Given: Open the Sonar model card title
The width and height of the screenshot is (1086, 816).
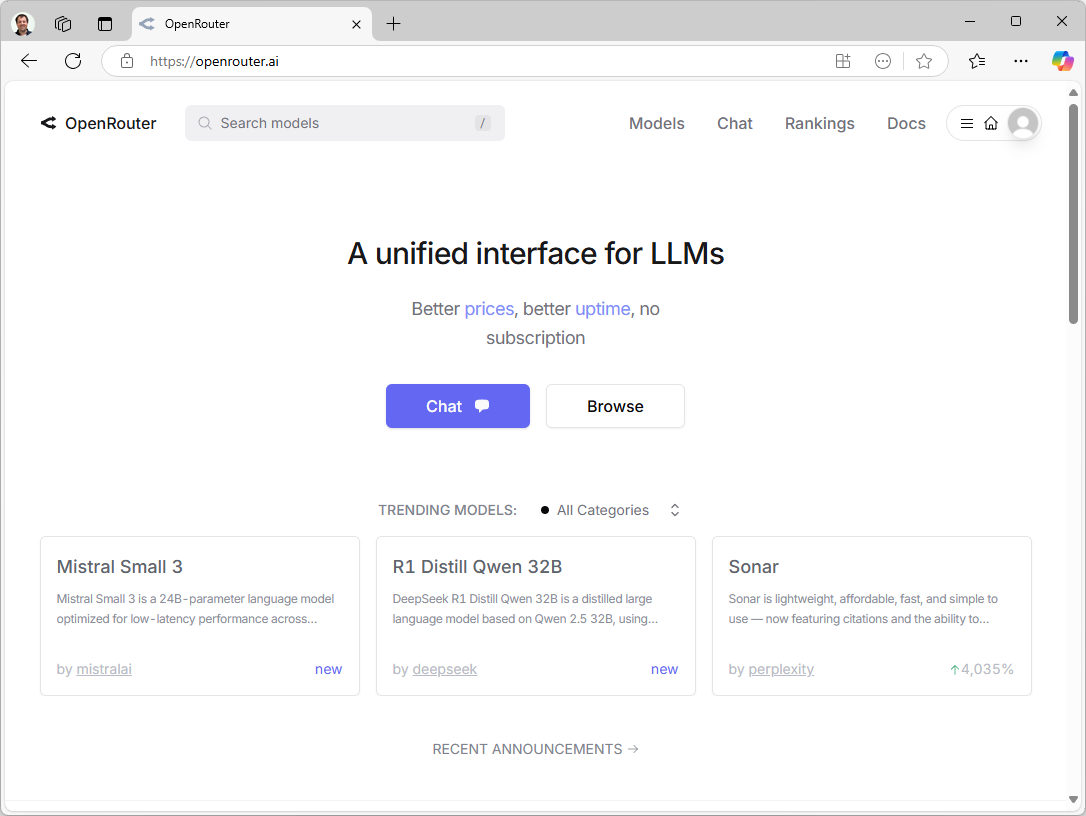Looking at the screenshot, I should point(754,567).
